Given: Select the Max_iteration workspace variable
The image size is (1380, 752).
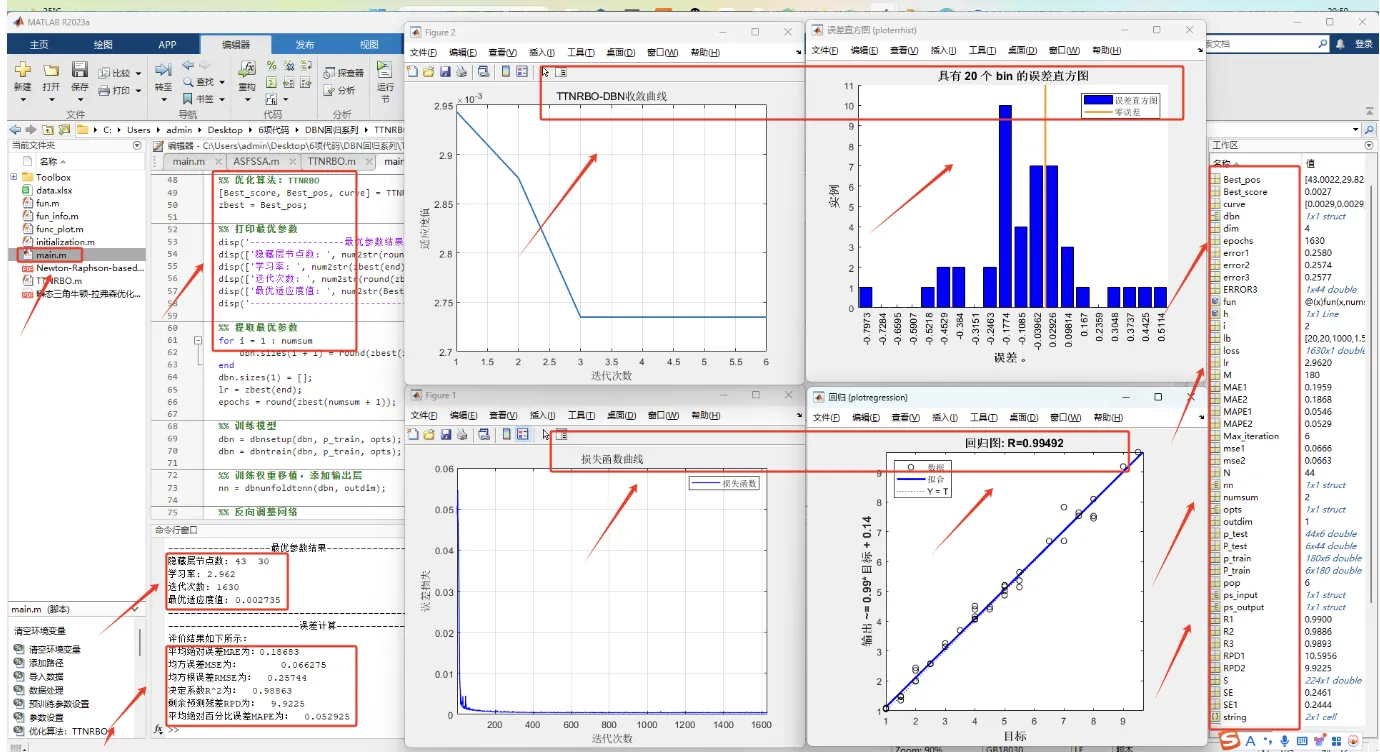Looking at the screenshot, I should pyautogui.click(x=1250, y=436).
